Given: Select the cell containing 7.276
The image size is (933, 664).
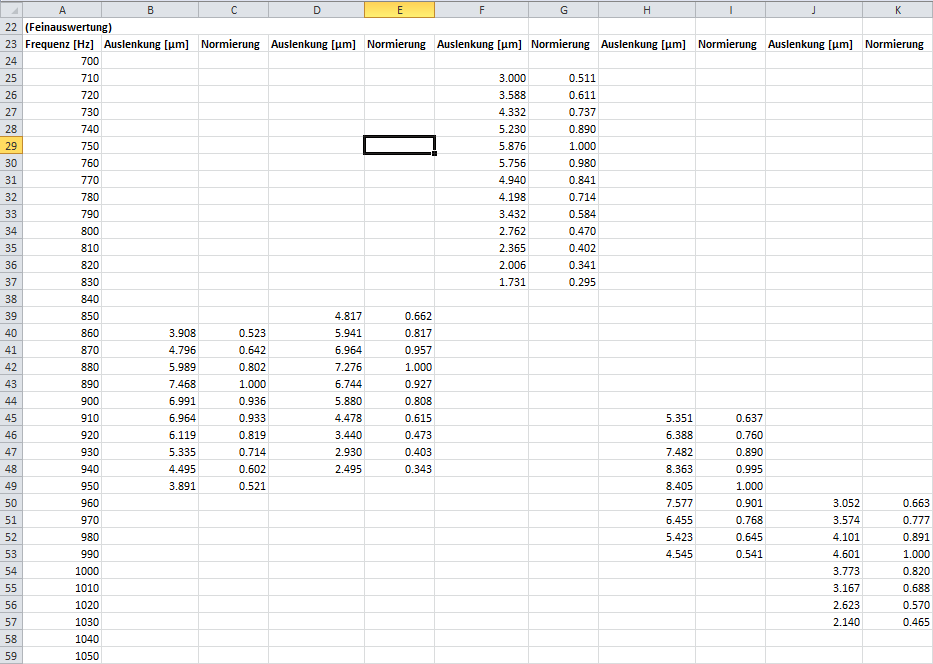Looking at the screenshot, I should 316,366.
